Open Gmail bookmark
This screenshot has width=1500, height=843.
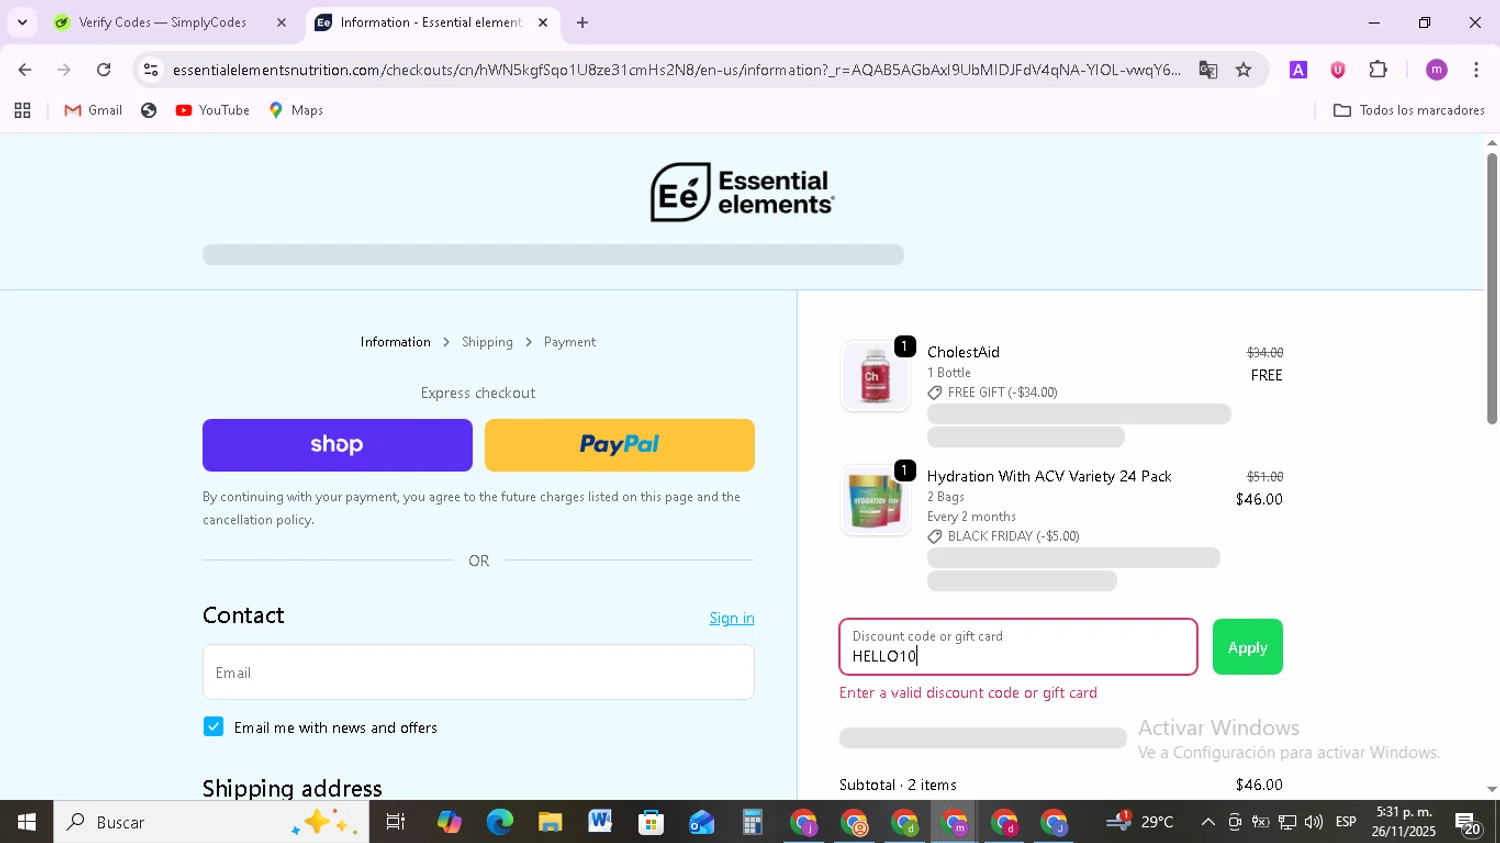93,110
